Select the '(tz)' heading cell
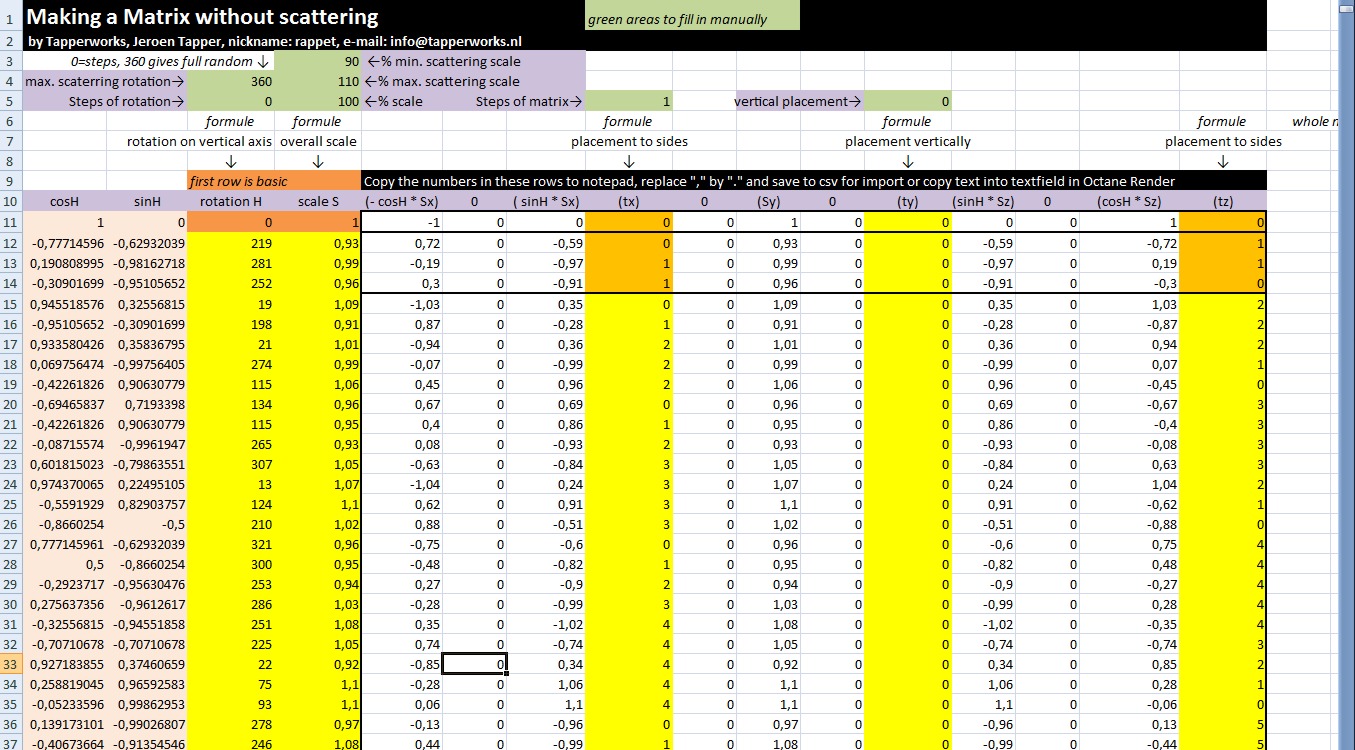Image resolution: width=1355 pixels, height=750 pixels. (1223, 201)
